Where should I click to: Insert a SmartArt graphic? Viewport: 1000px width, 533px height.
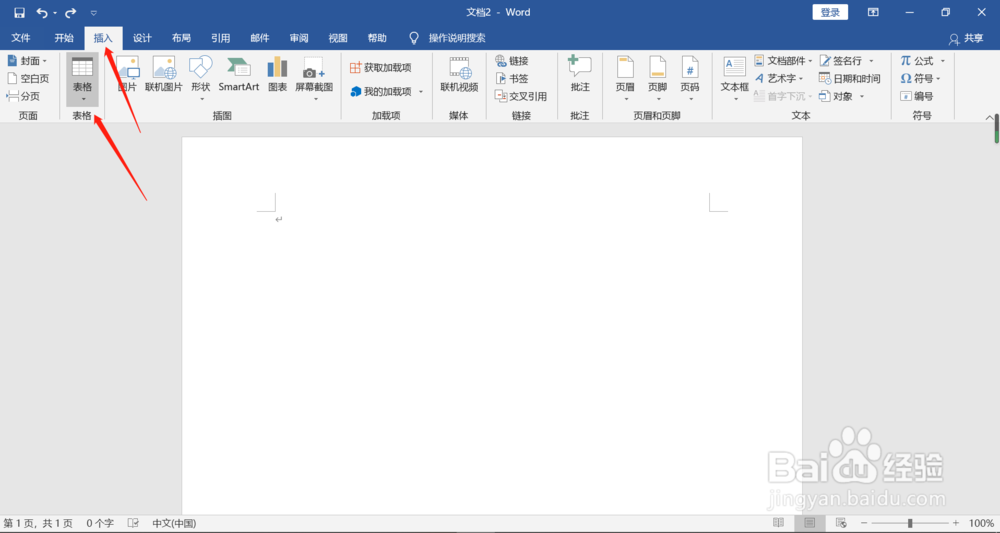(239, 75)
